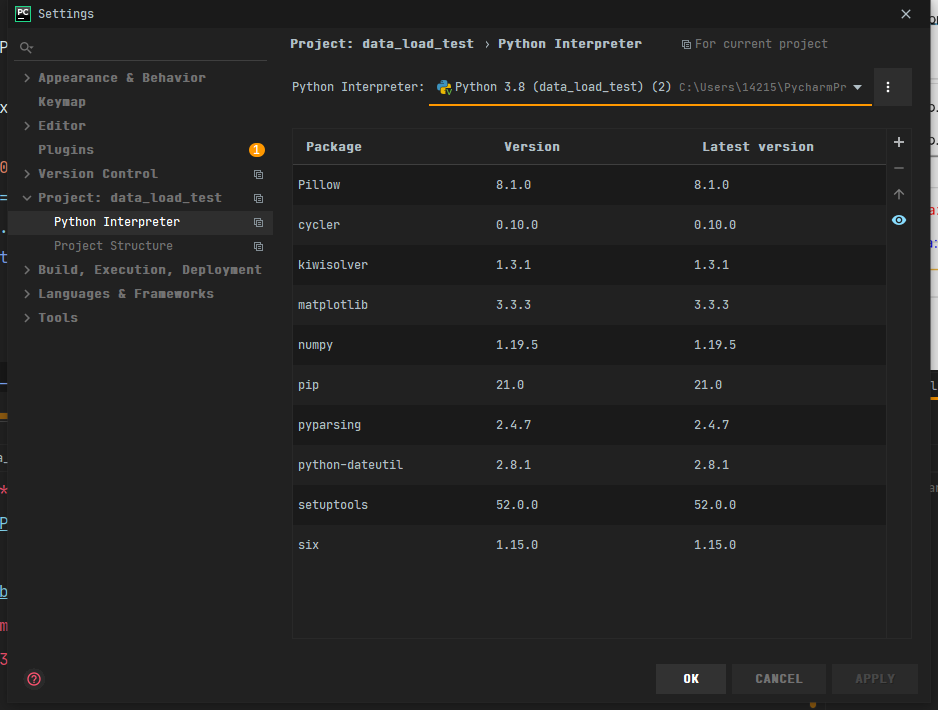Click setuptools version 52.0.0 cell
The width and height of the screenshot is (938, 710).
pos(517,505)
